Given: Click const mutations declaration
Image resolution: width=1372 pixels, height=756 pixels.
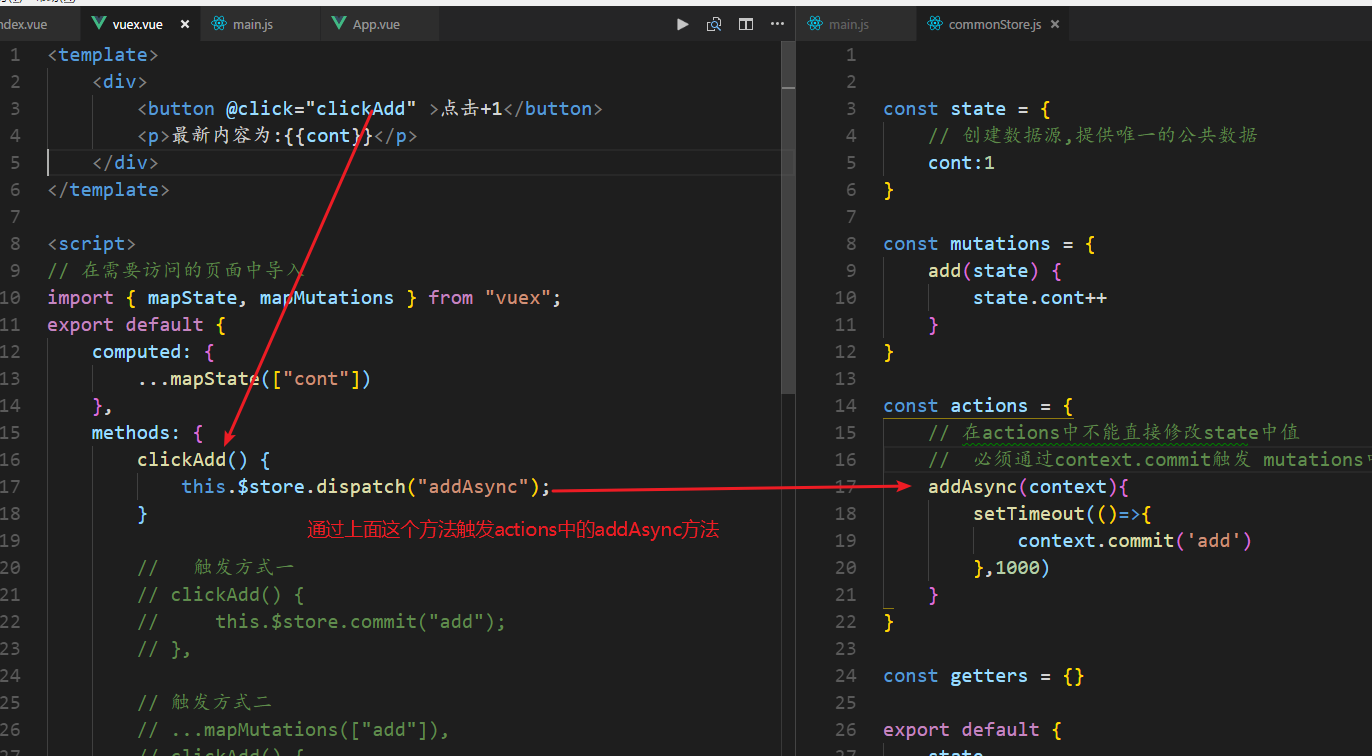Looking at the screenshot, I should (990, 243).
